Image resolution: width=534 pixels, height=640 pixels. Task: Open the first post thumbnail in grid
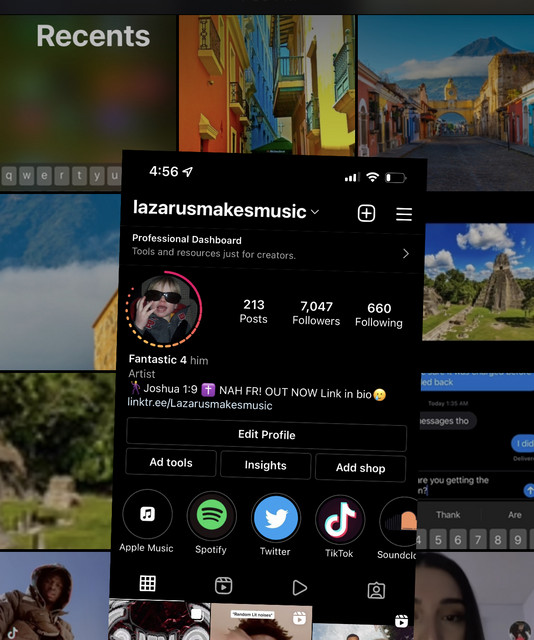click(x=160, y=619)
